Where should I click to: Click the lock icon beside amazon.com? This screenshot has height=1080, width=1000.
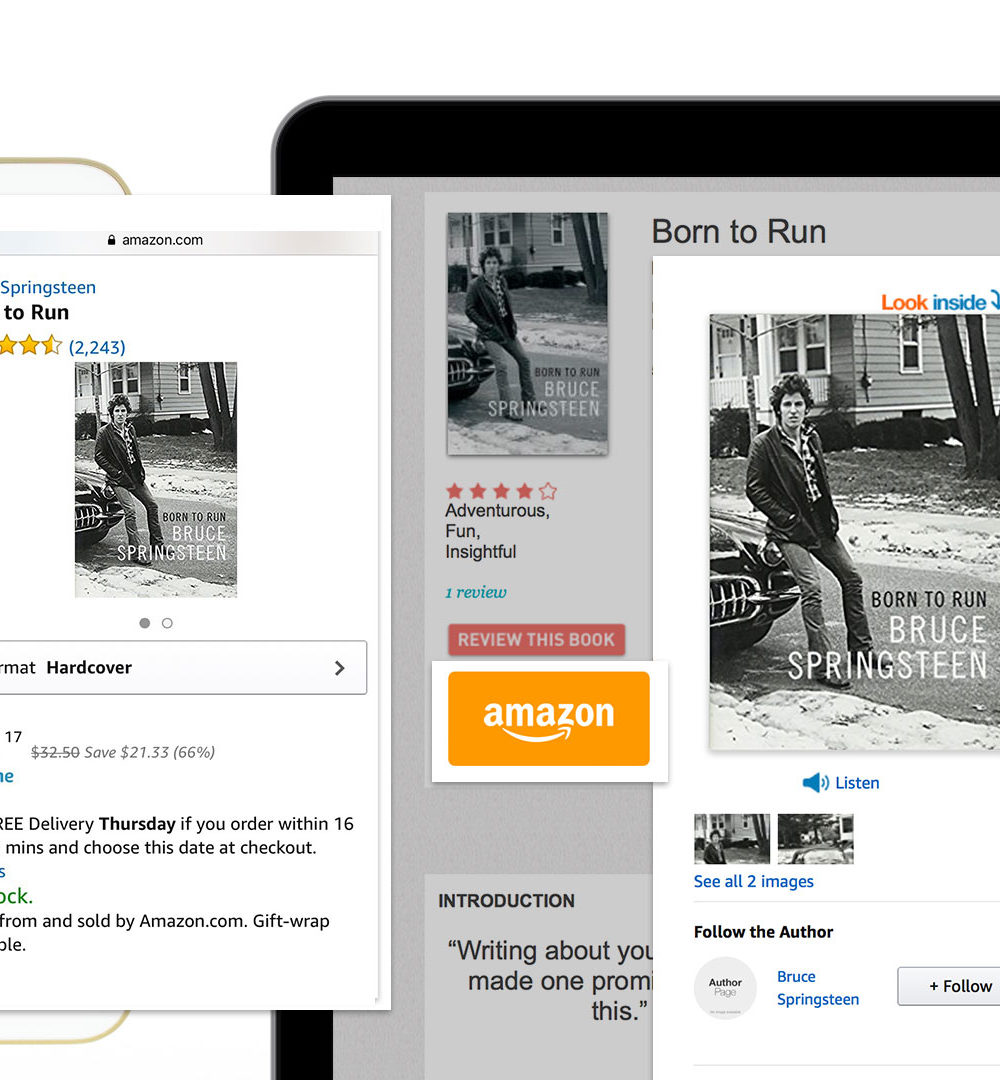pyautogui.click(x=112, y=240)
